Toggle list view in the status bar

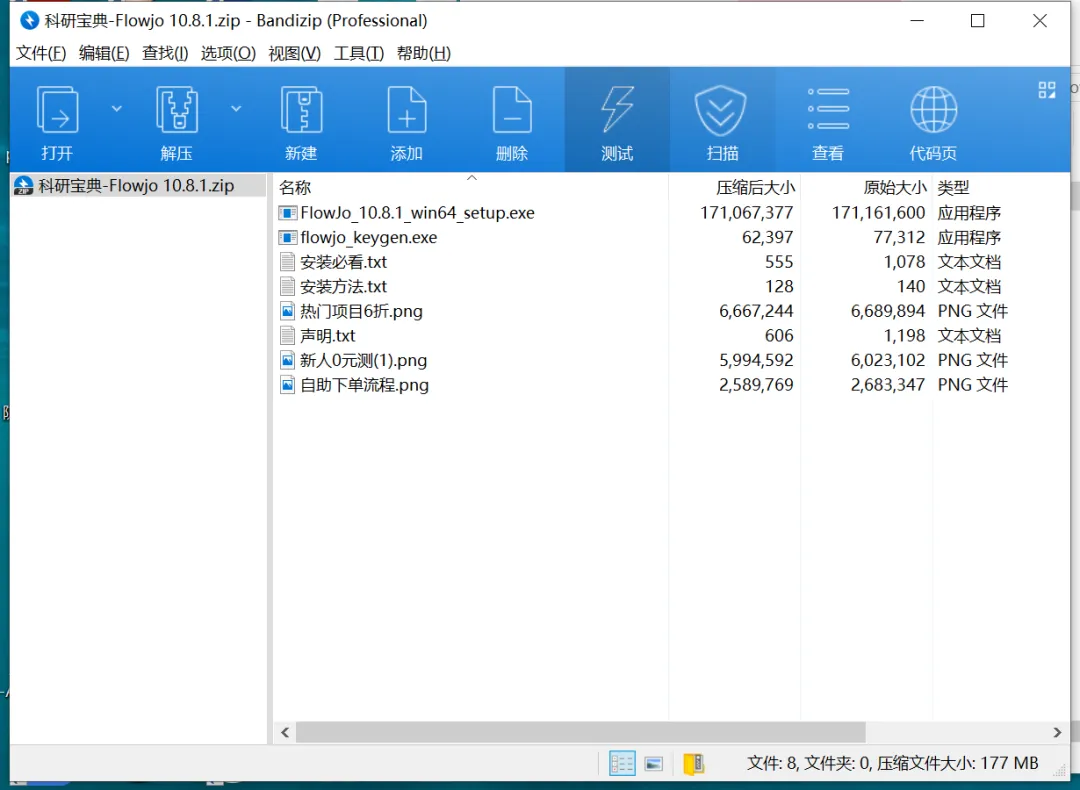(621, 762)
